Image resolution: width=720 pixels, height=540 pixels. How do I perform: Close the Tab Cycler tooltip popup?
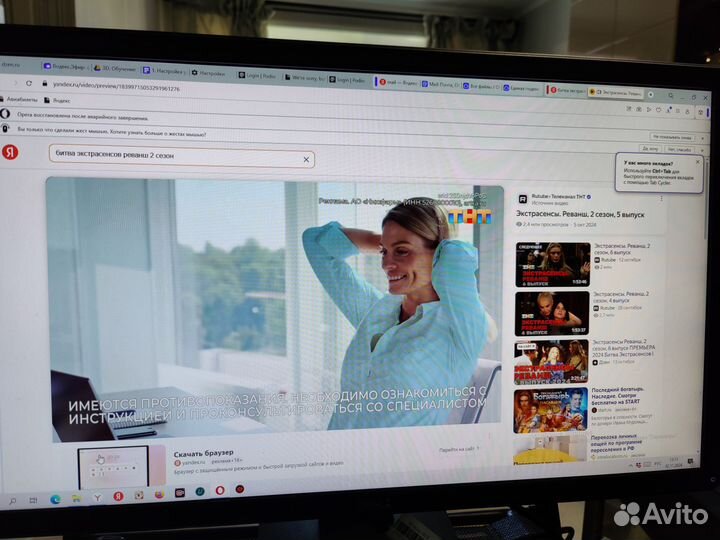(697, 161)
